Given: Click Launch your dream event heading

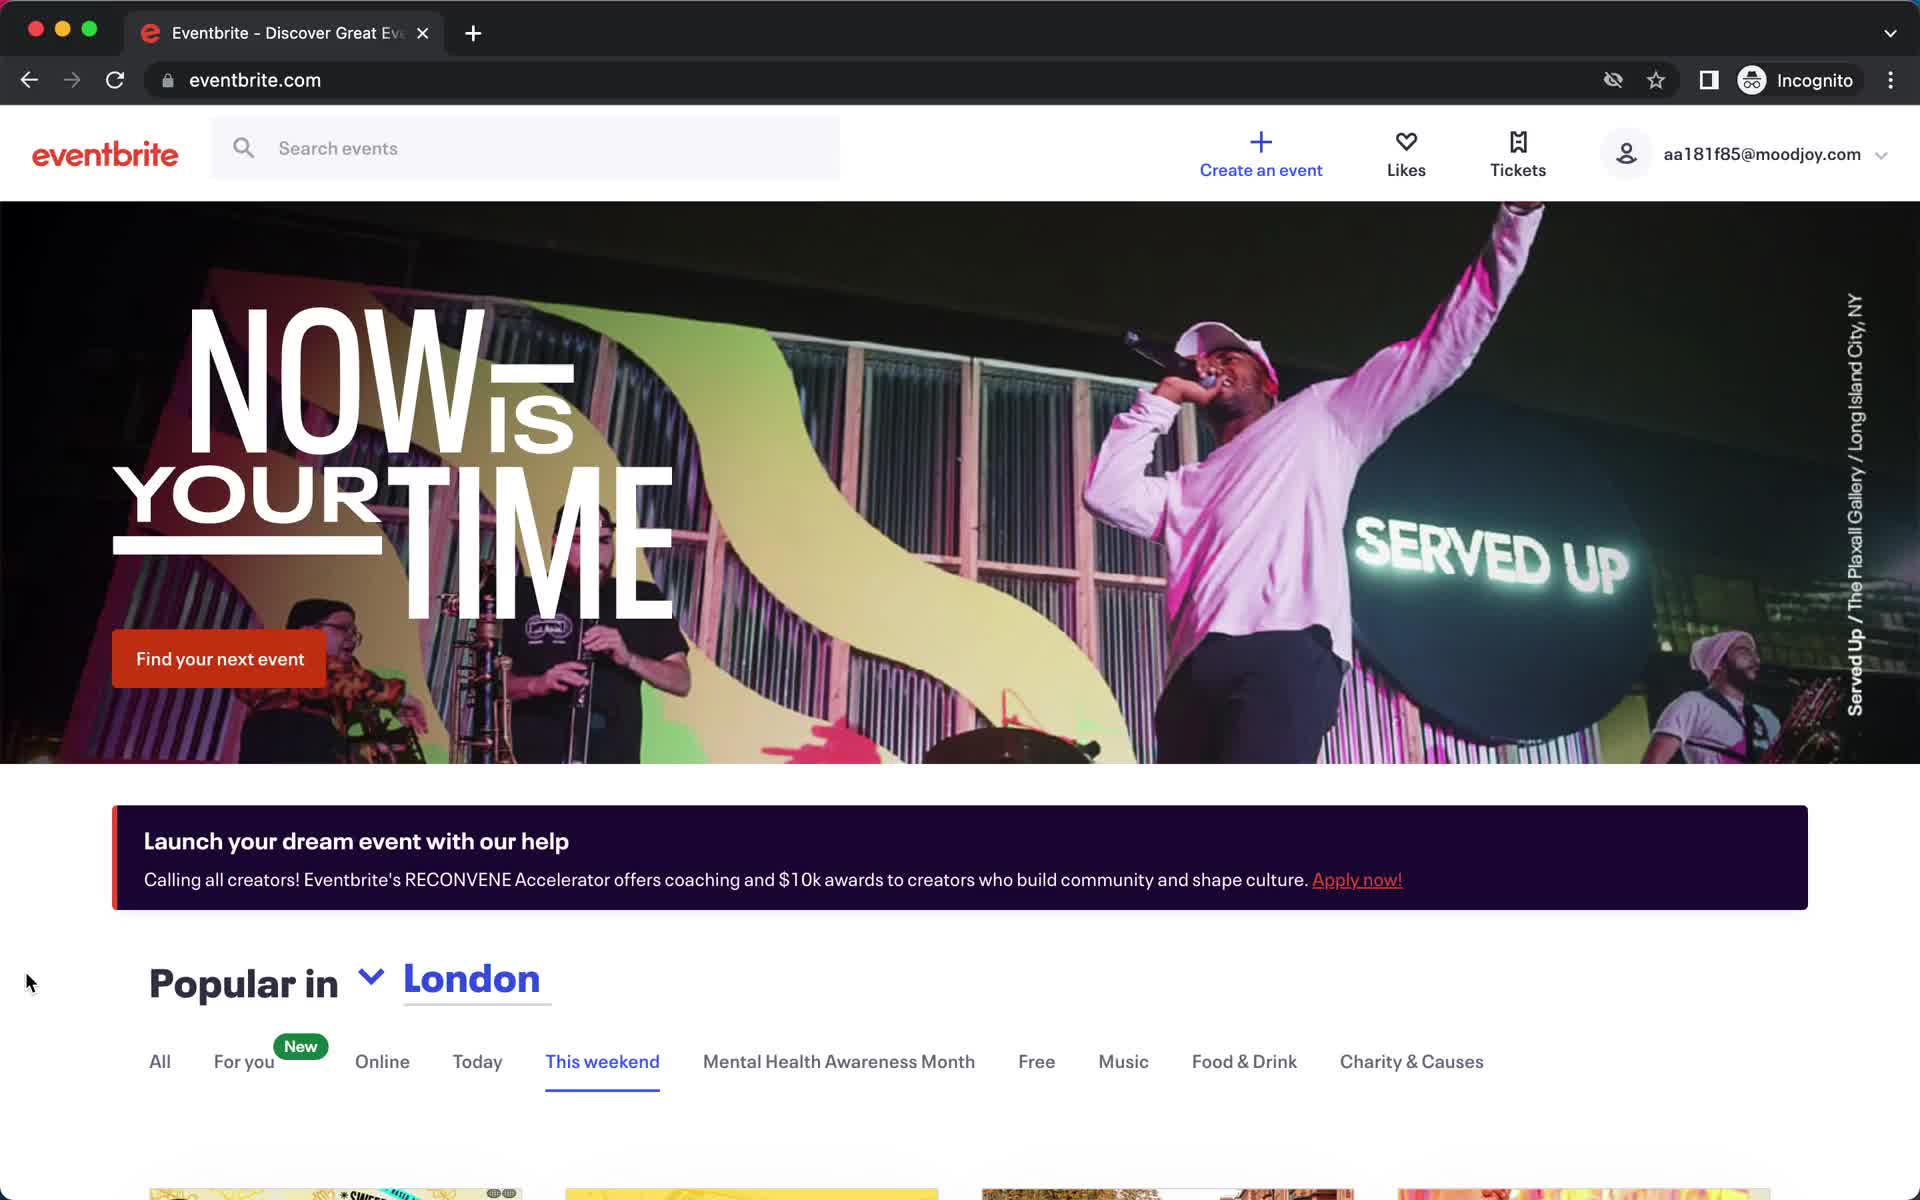Looking at the screenshot, I should pyautogui.click(x=356, y=841).
